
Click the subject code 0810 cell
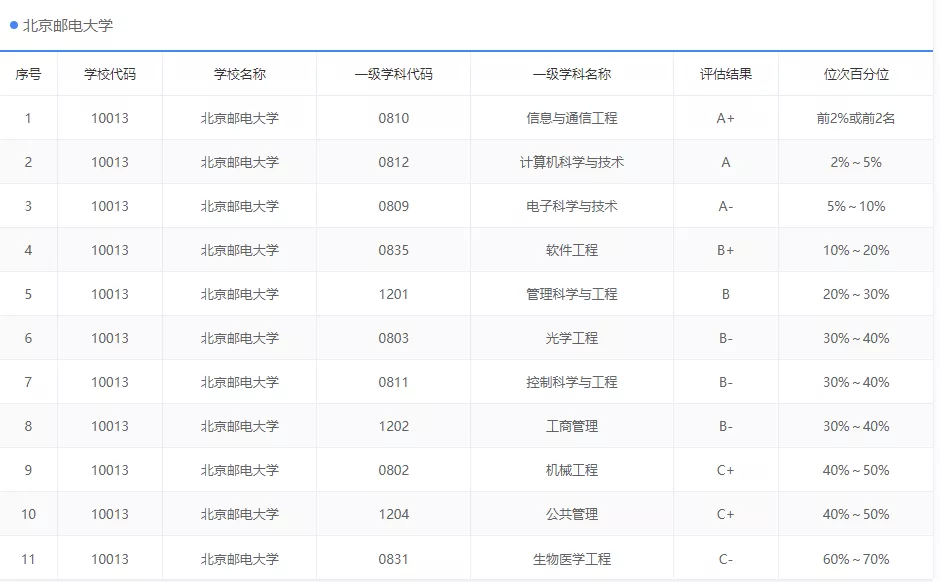[x=393, y=117]
